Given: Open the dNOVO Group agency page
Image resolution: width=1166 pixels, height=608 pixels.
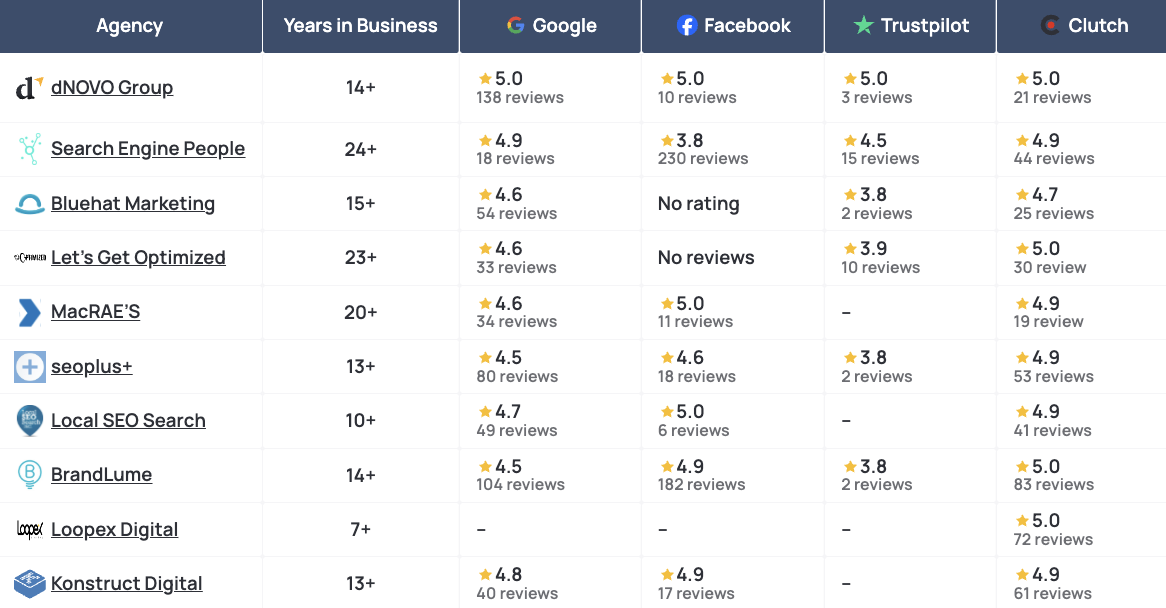Looking at the screenshot, I should pos(111,87).
